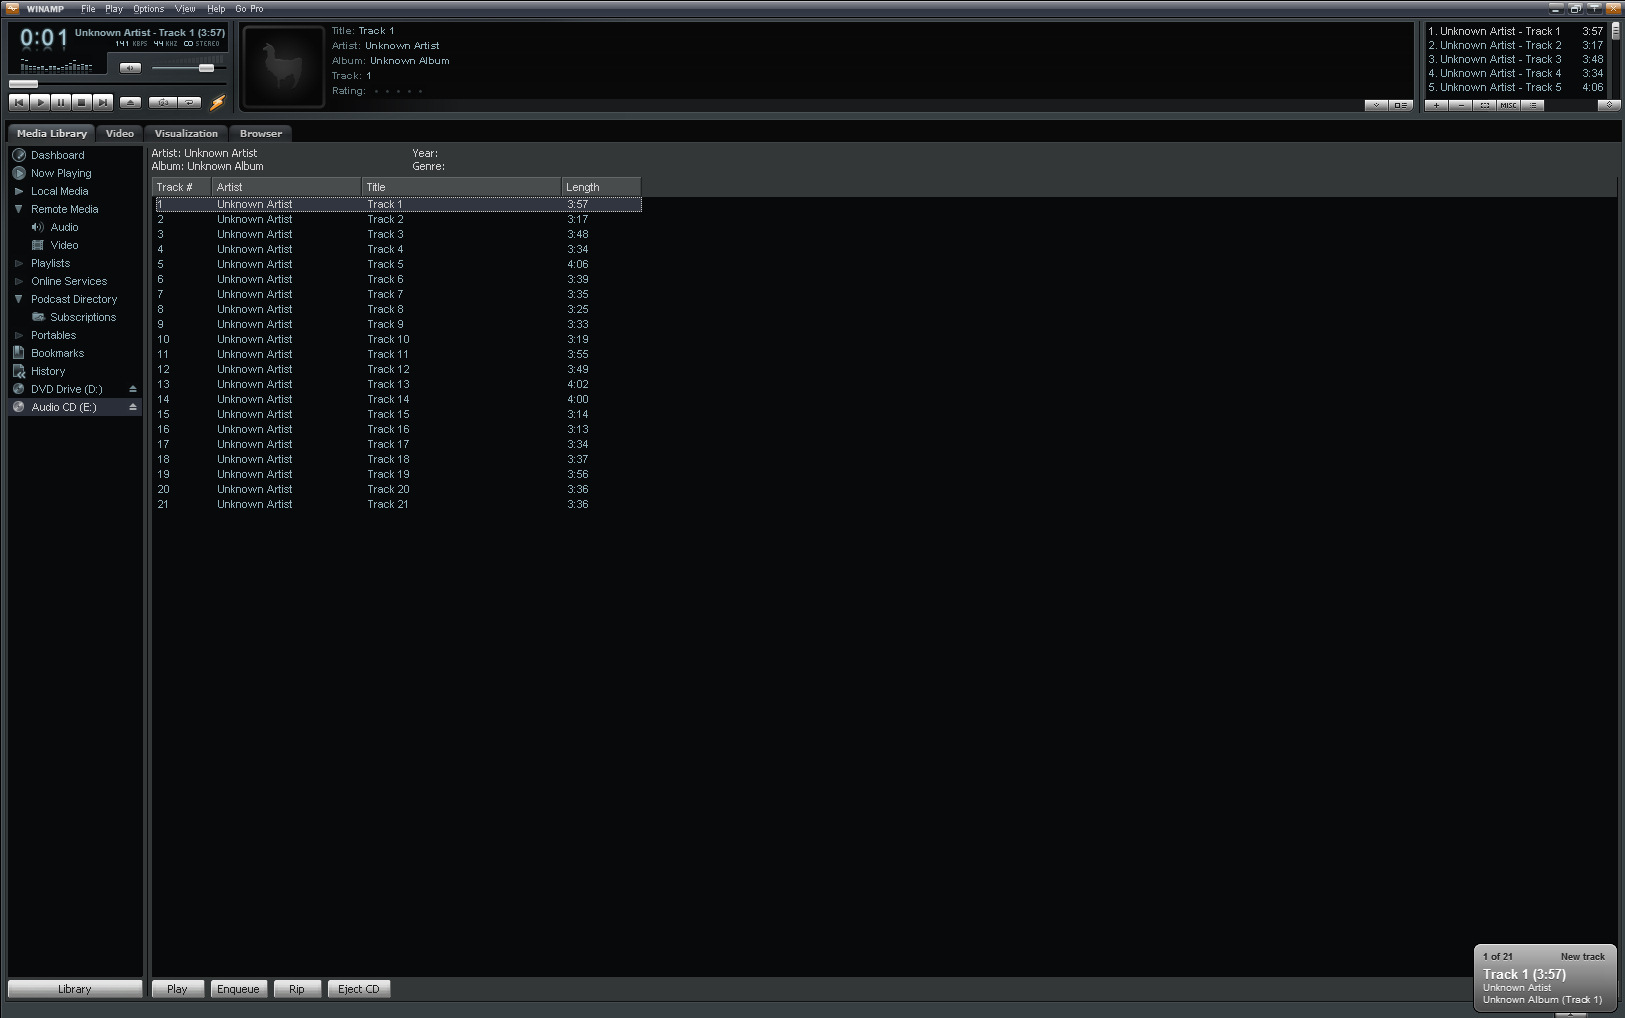Open the playlist list options button
Viewport: 1625px width, 1018px height.
click(x=1533, y=105)
